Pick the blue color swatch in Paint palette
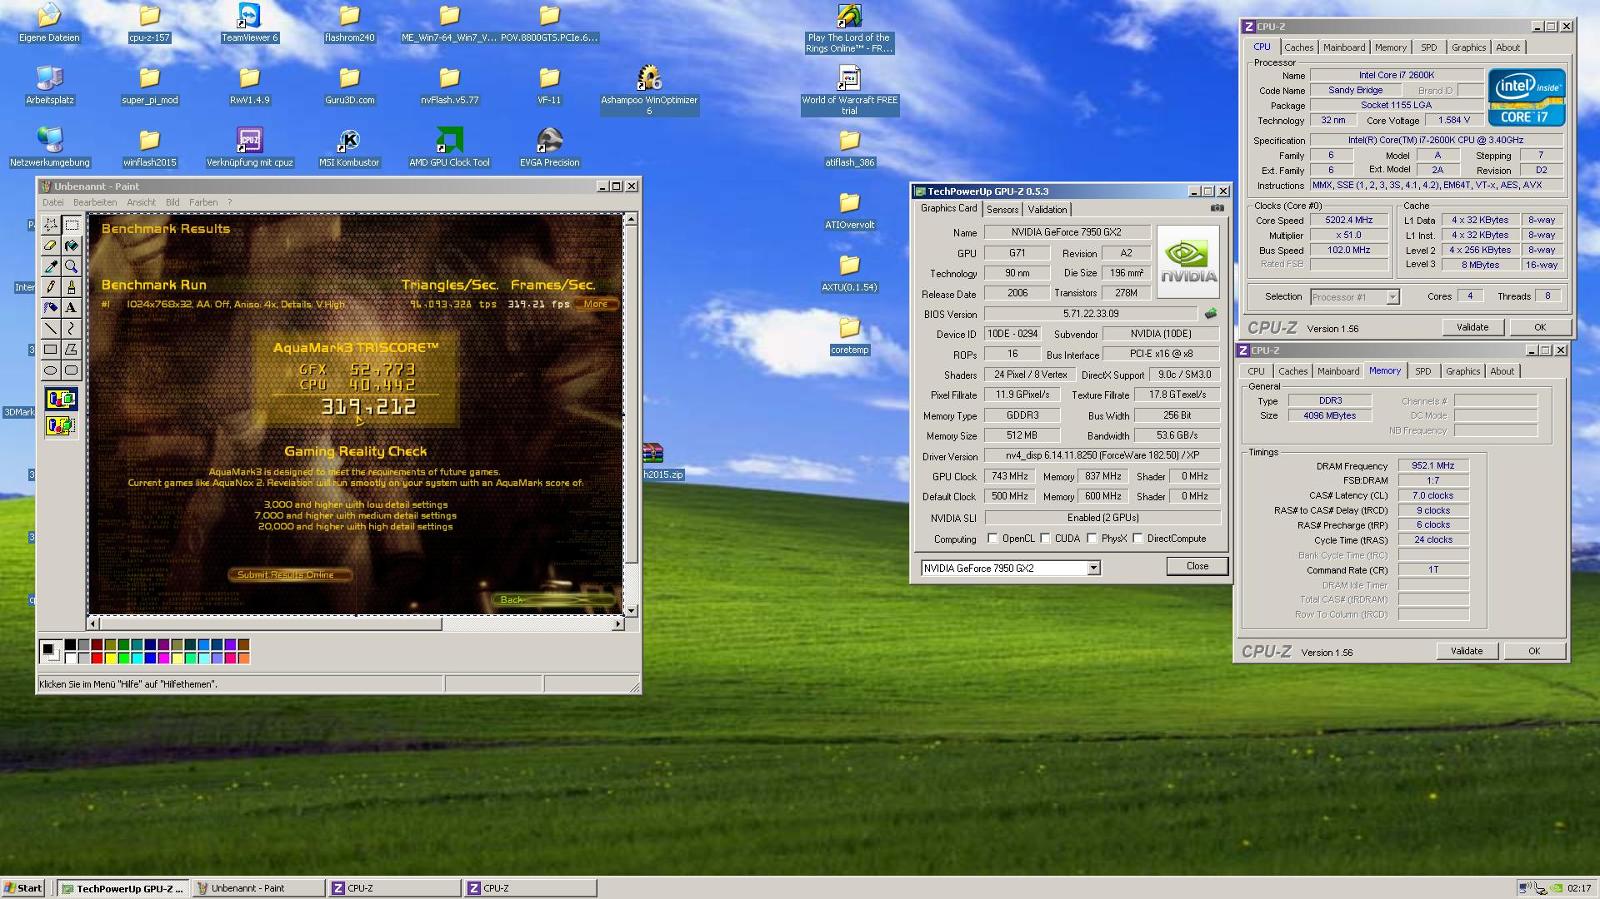Viewport: 1600px width, 899px height. (150, 658)
